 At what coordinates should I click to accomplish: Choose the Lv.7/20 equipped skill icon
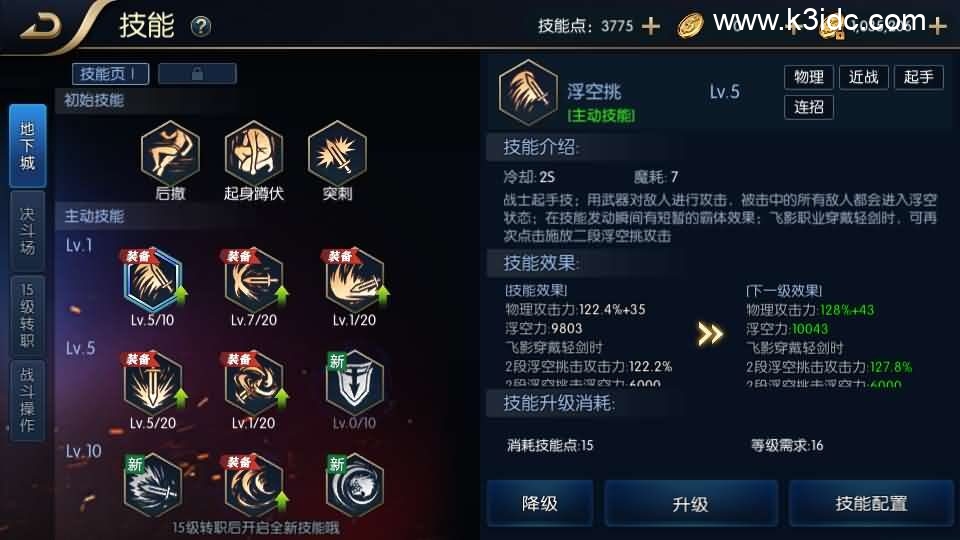(253, 280)
